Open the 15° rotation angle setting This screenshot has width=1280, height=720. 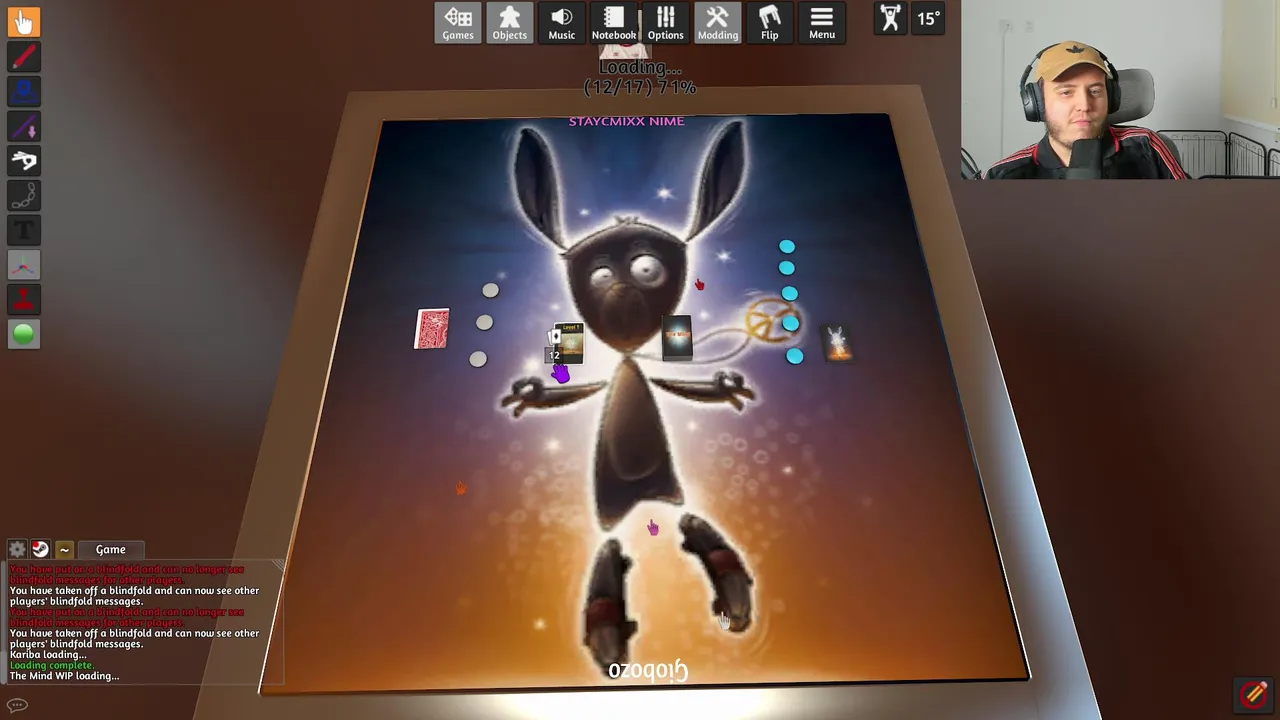coord(929,18)
